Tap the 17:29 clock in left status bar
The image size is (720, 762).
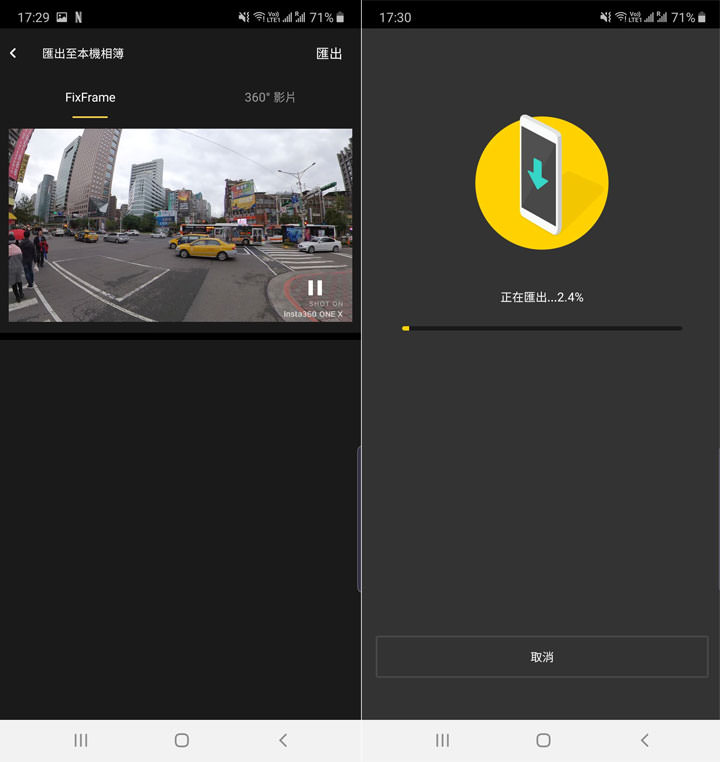[34, 18]
